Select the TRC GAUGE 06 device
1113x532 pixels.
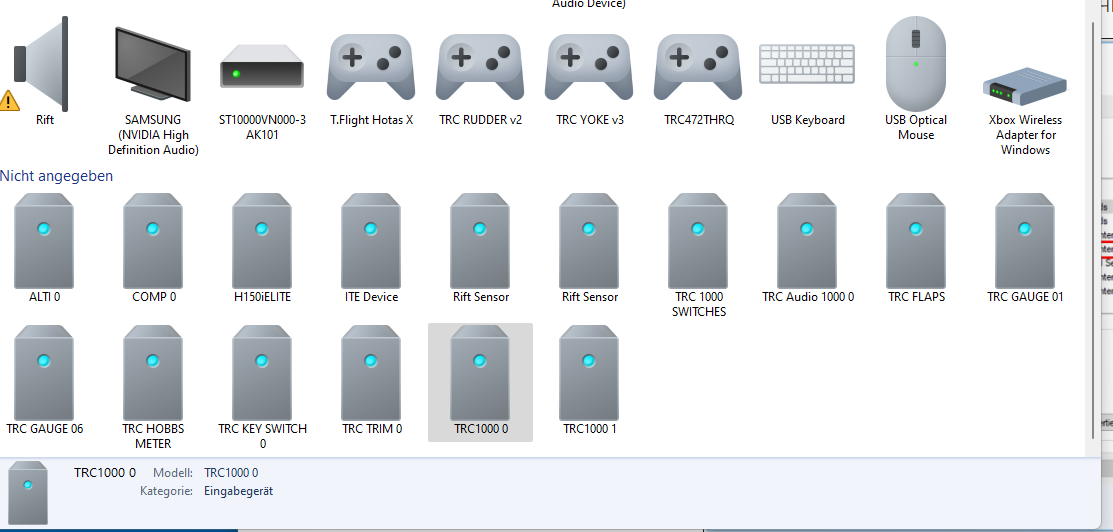point(44,381)
